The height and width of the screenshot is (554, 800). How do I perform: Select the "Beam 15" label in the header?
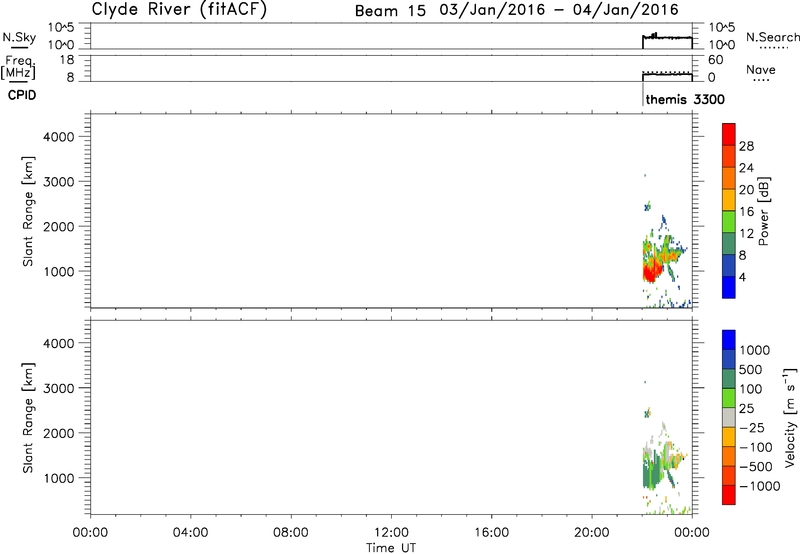pos(390,11)
